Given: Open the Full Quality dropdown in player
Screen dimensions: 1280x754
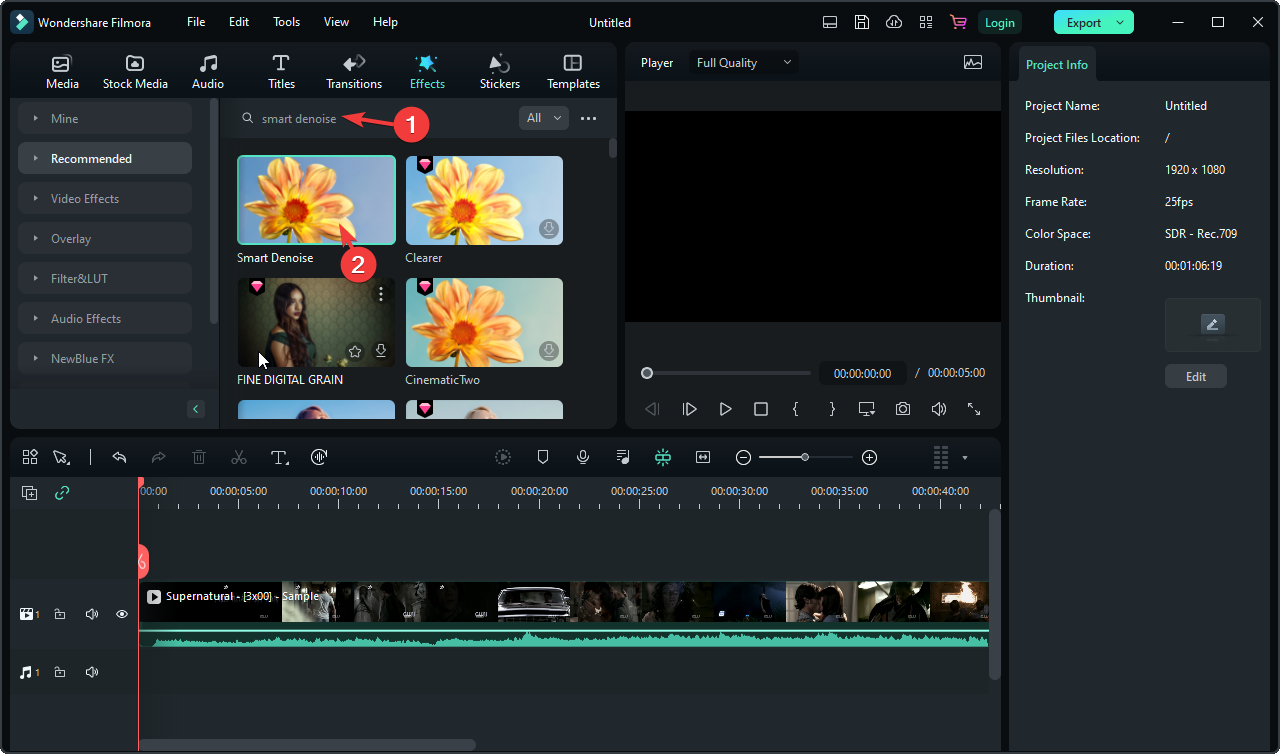Looking at the screenshot, I should click(x=743, y=63).
